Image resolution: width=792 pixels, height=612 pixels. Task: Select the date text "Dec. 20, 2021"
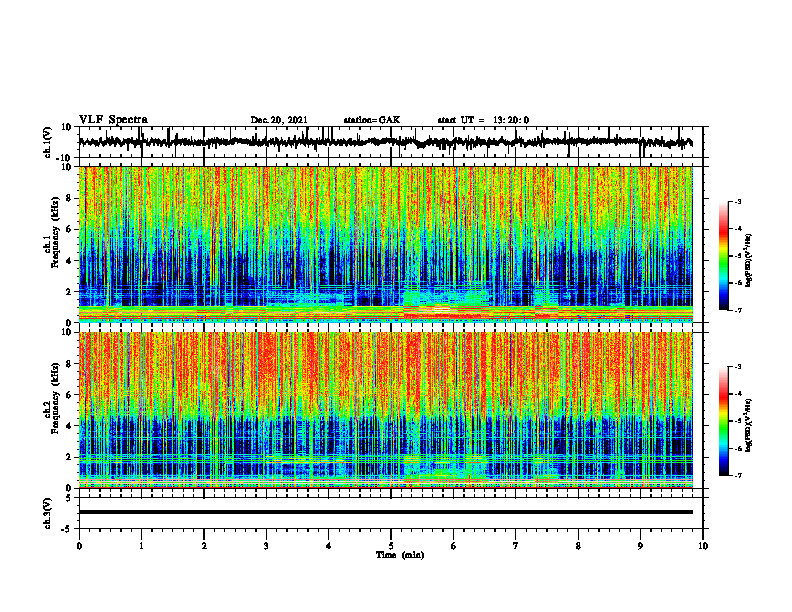(x=279, y=120)
